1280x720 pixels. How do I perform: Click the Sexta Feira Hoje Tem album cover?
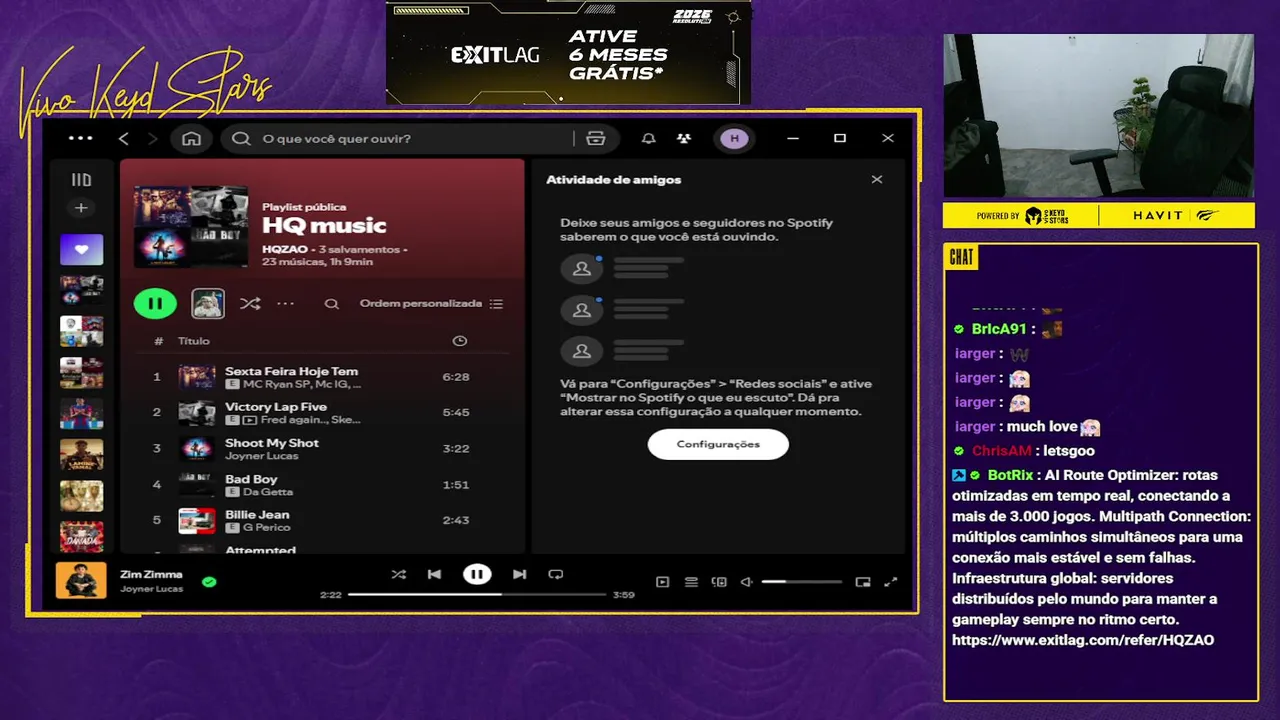tap(197, 377)
